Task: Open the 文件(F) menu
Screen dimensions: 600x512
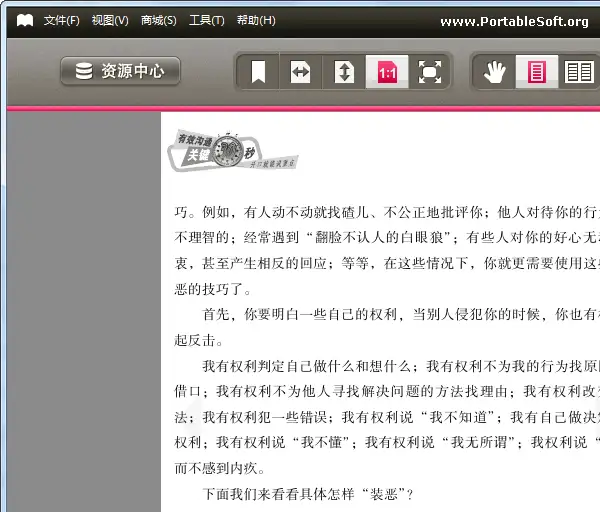Action: coord(62,20)
